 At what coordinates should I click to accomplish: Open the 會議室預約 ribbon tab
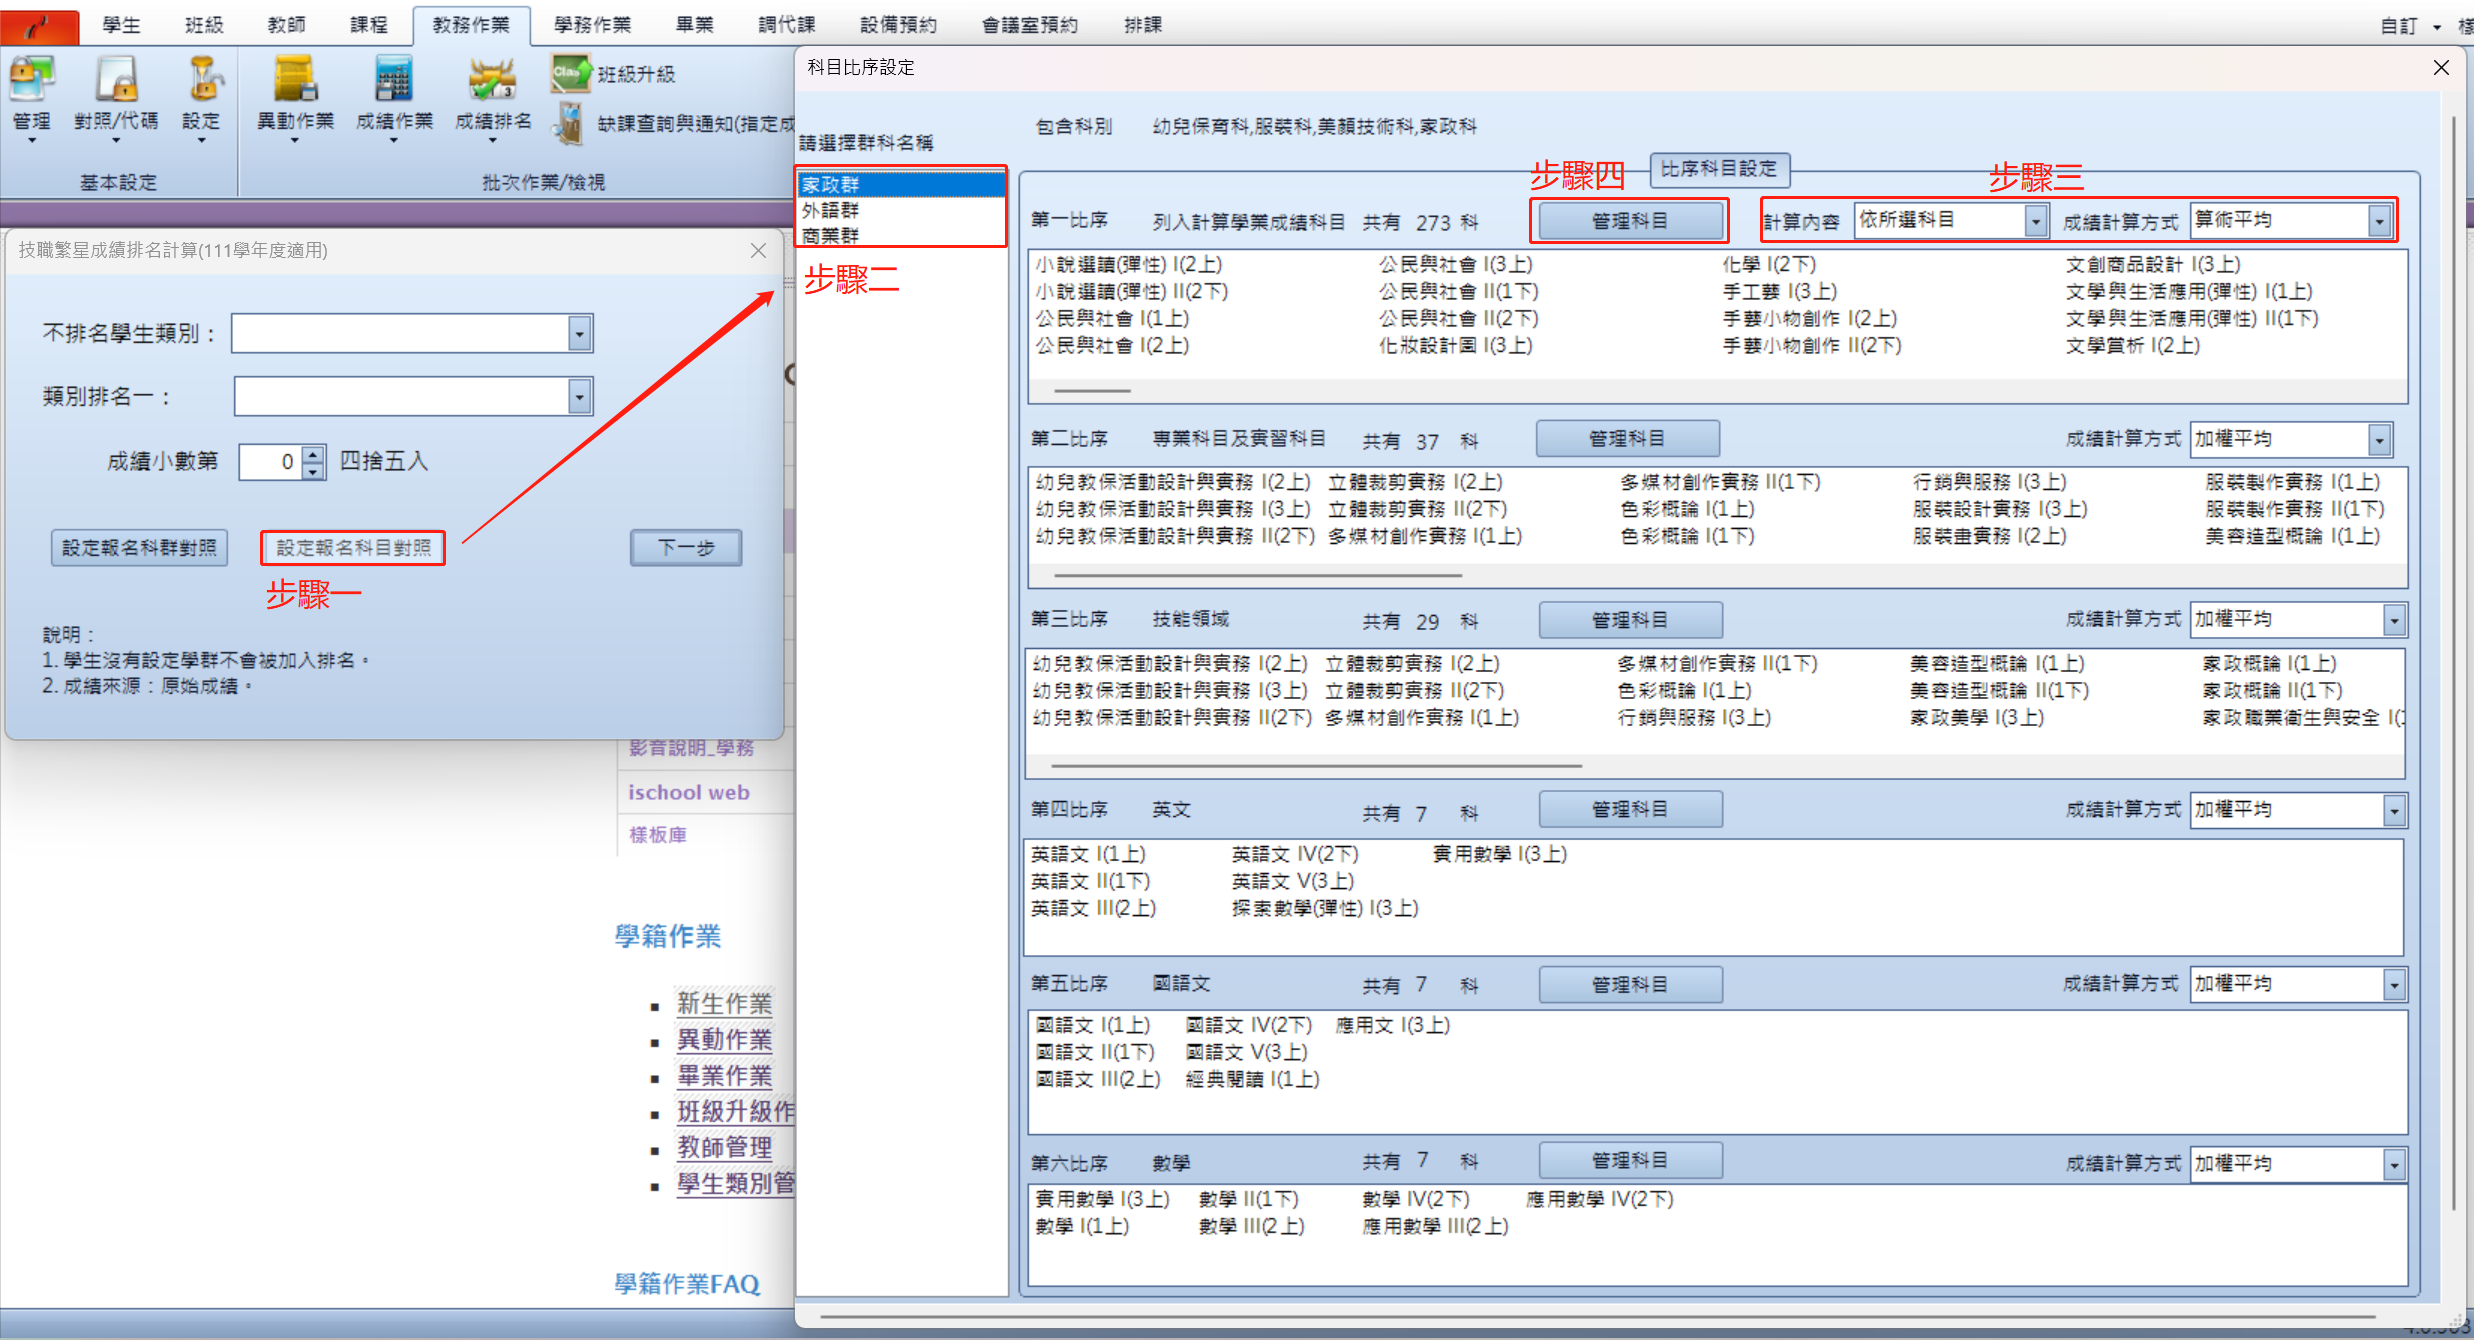(x=1029, y=25)
